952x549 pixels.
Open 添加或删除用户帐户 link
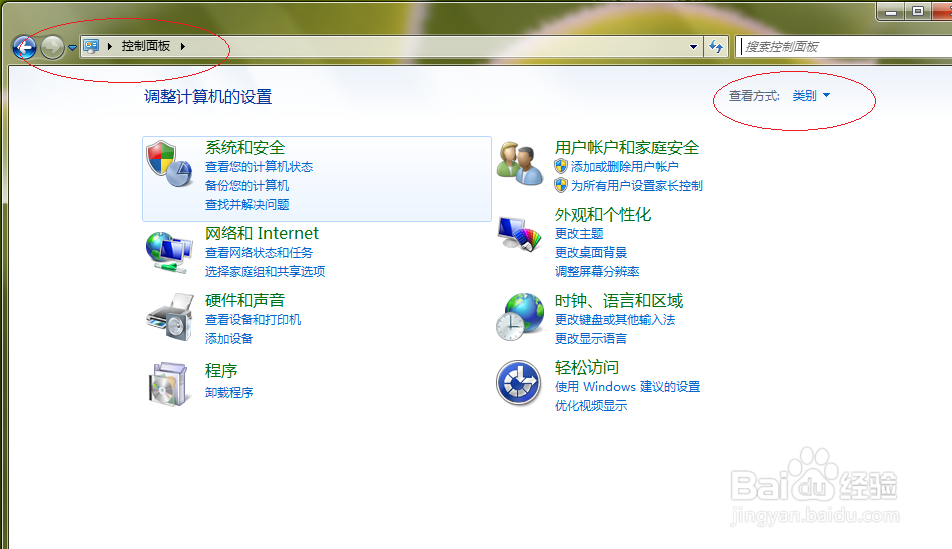[x=625, y=166]
